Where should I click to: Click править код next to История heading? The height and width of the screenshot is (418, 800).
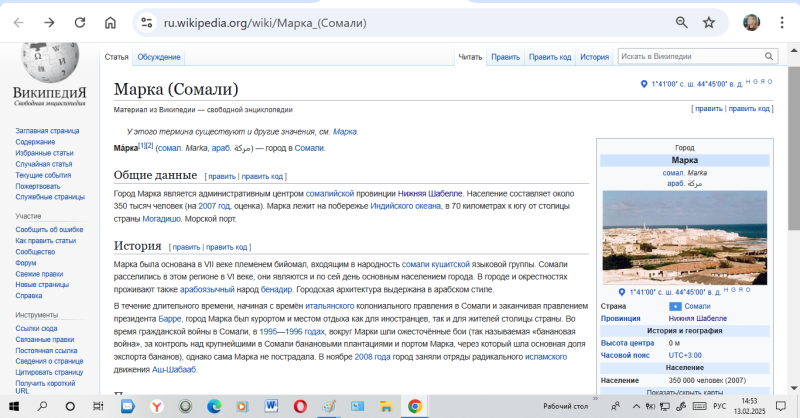[x=227, y=247]
